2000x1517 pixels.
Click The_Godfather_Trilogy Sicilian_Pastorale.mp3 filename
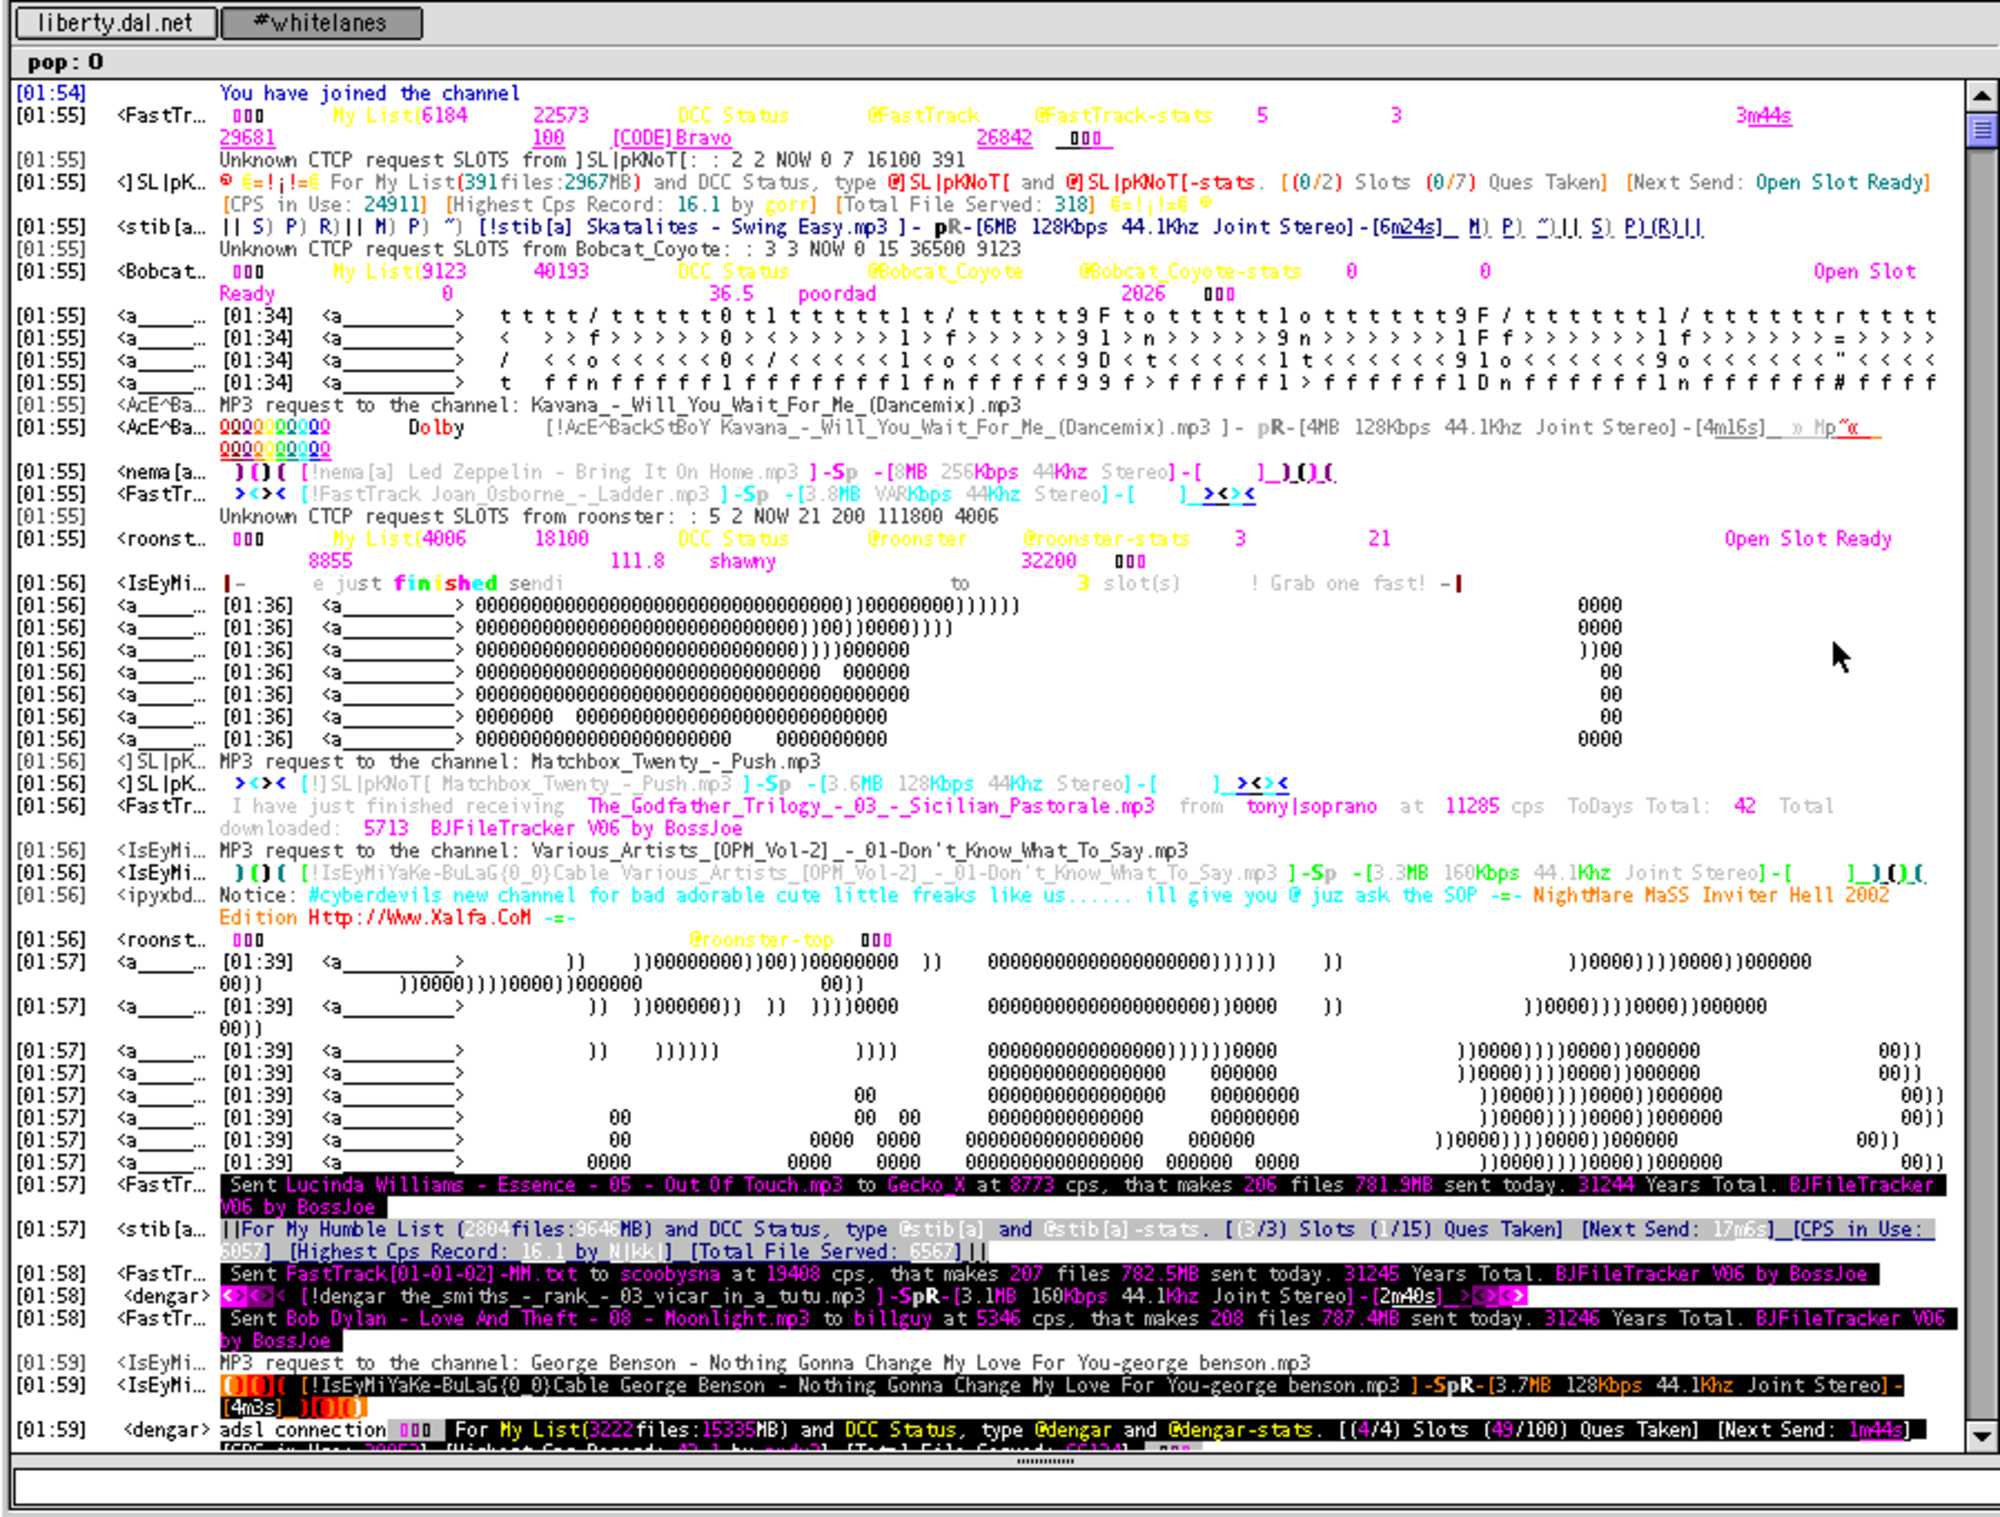870,806
